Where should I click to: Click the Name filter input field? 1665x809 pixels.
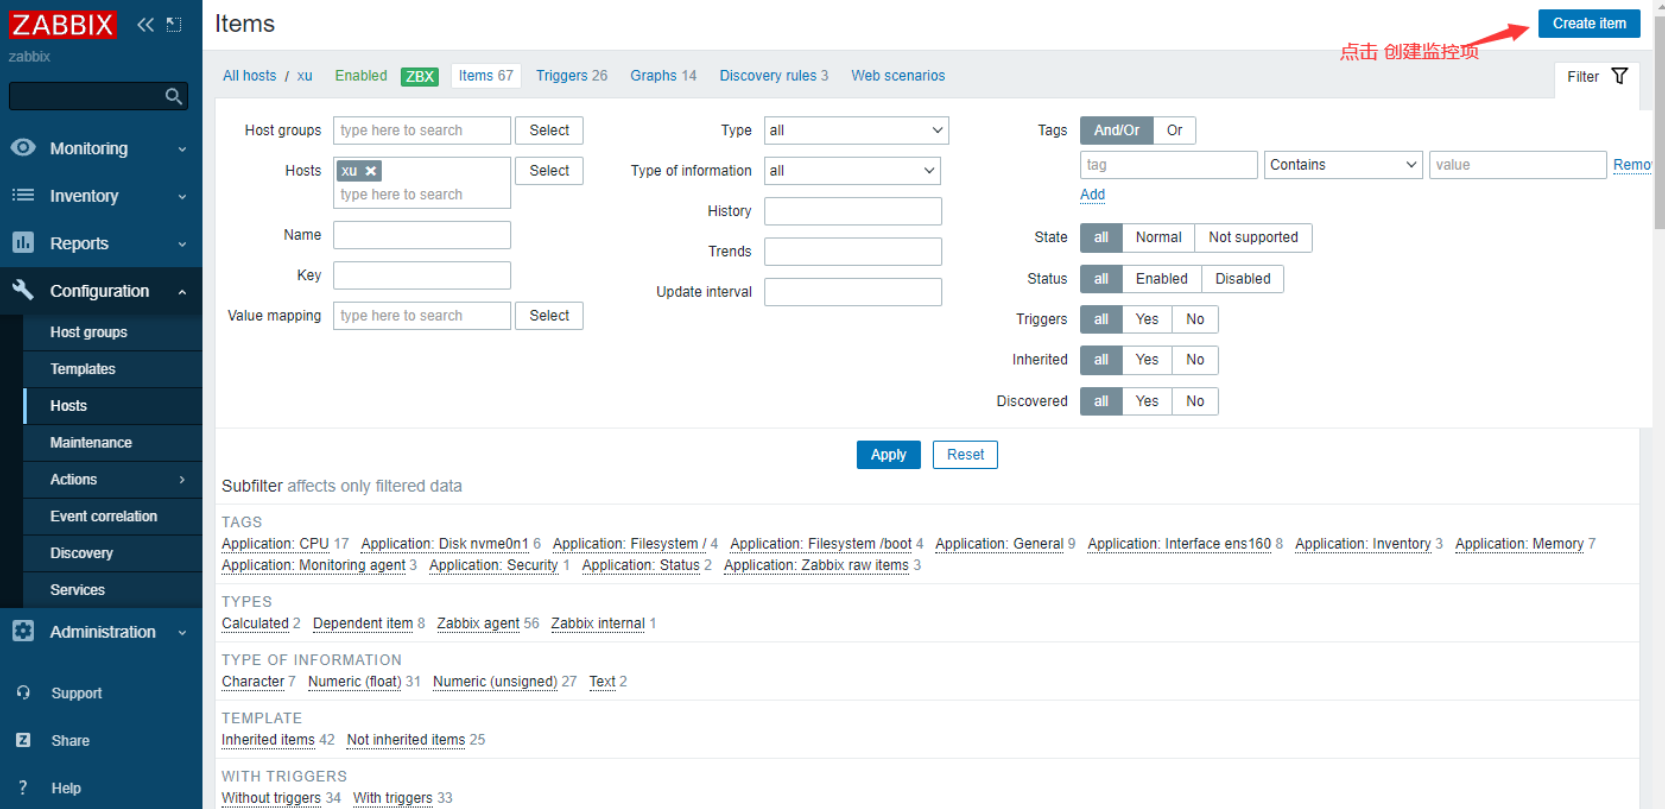tap(422, 235)
